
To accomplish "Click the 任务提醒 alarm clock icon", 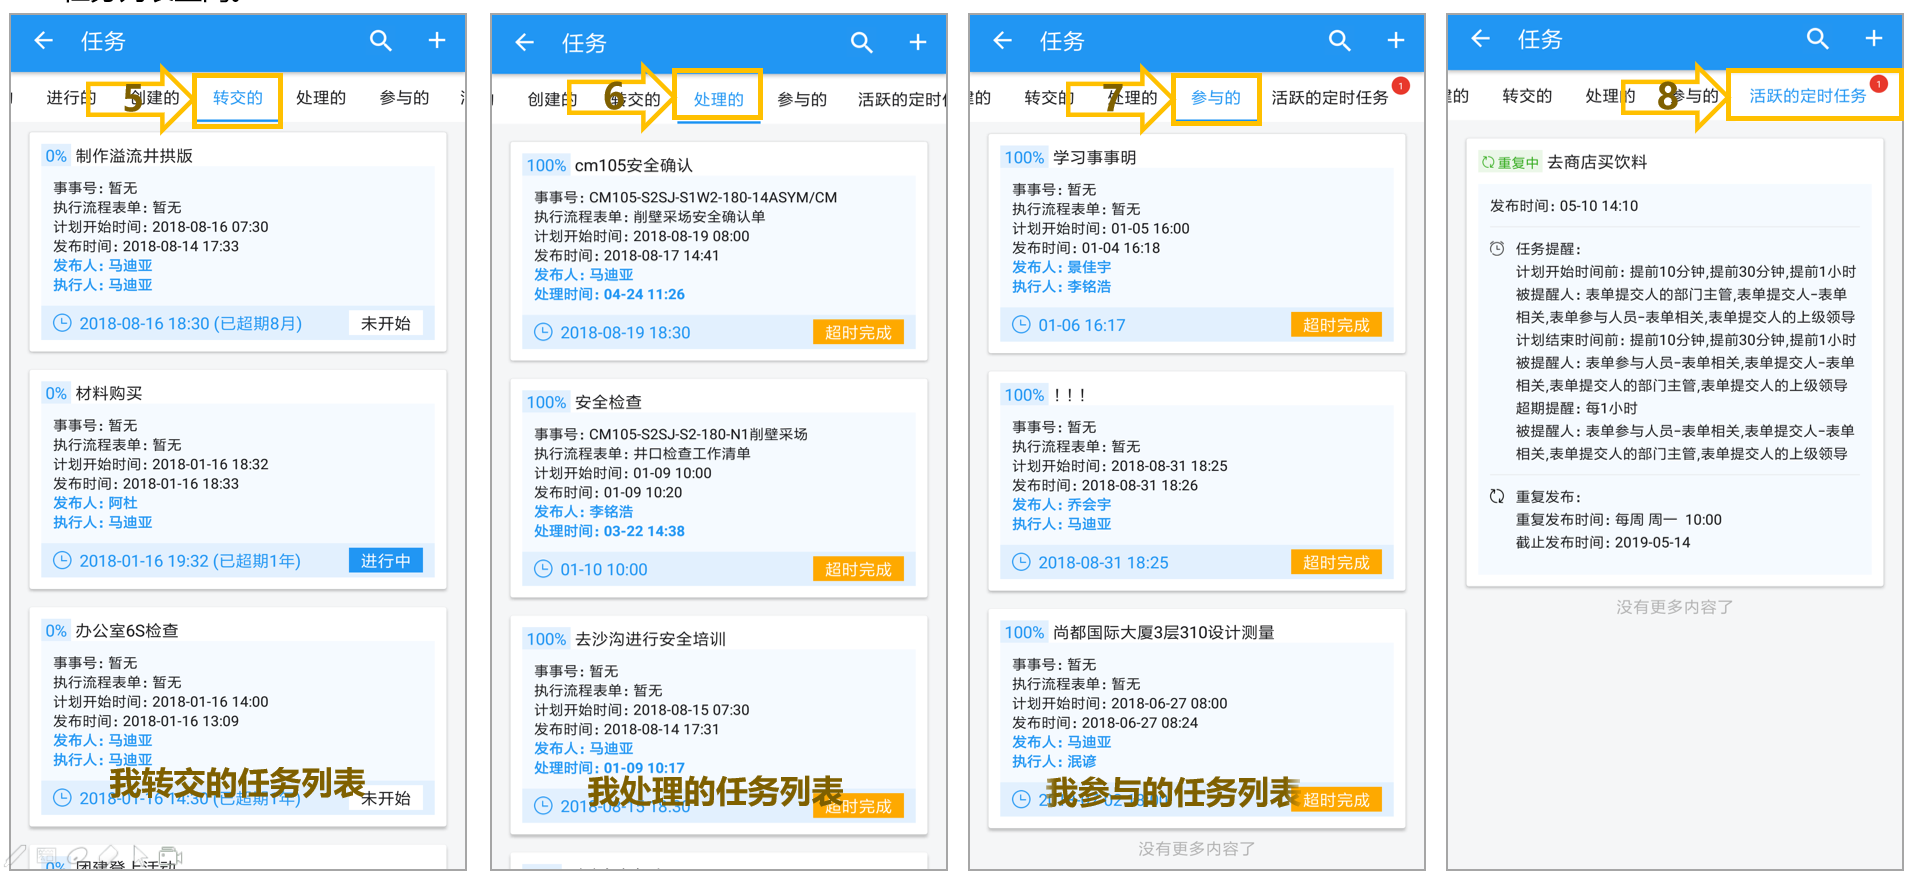I will (1497, 248).
